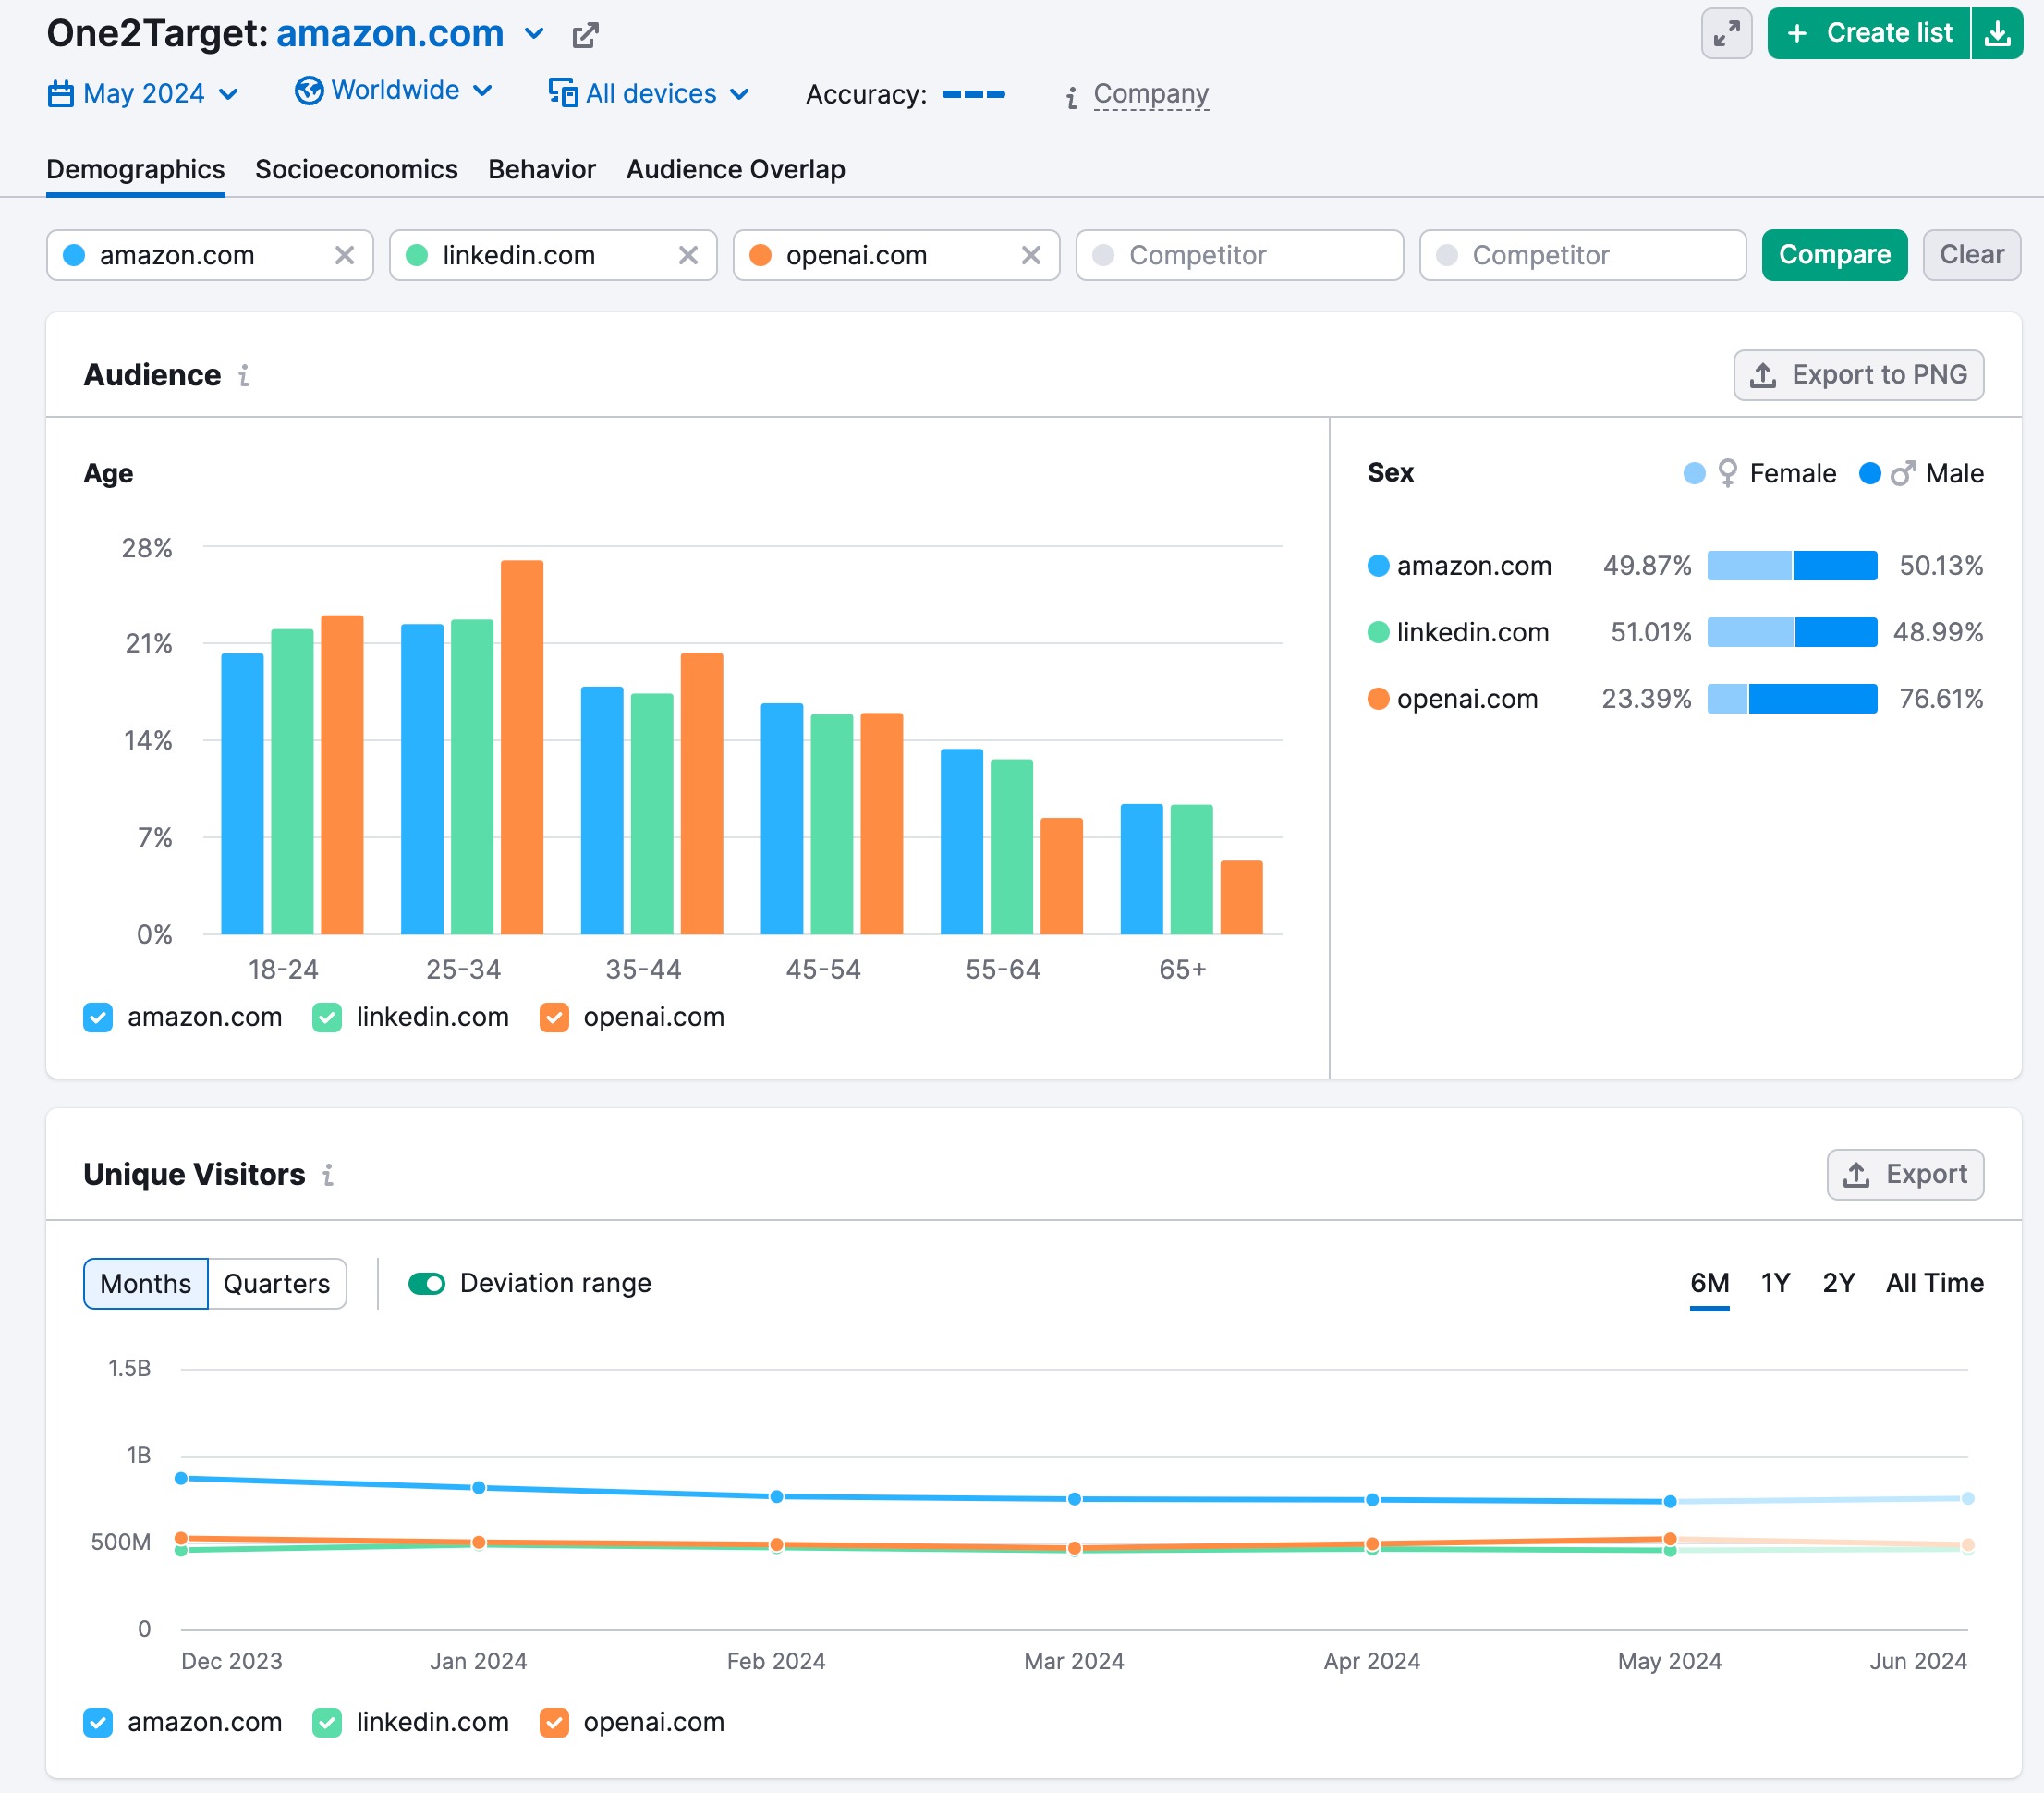Uncheck openai.com in the Age chart legend
Screen dimensions: 2044x1793
click(554, 1018)
